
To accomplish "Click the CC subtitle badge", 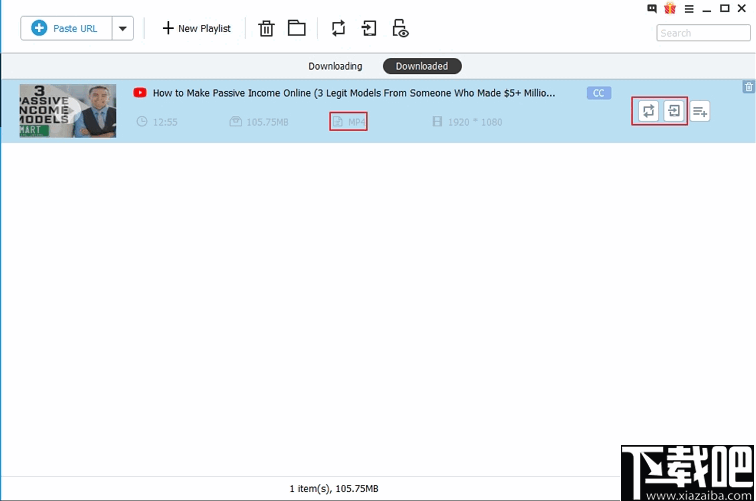I will (599, 93).
